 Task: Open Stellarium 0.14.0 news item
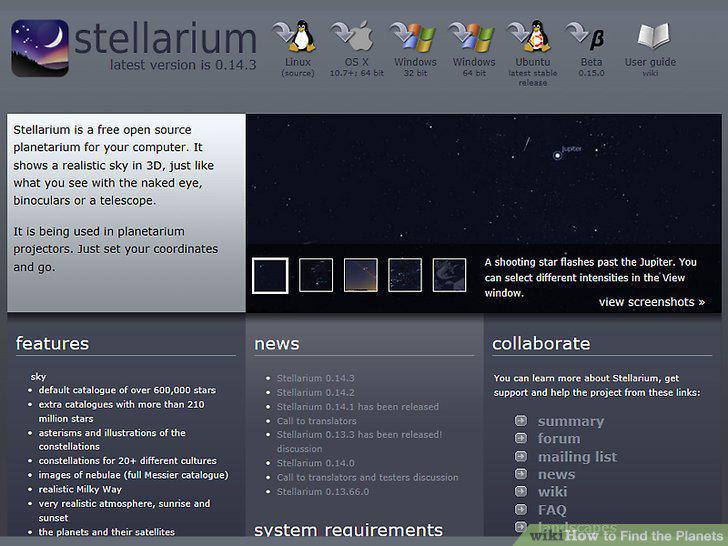(316, 463)
